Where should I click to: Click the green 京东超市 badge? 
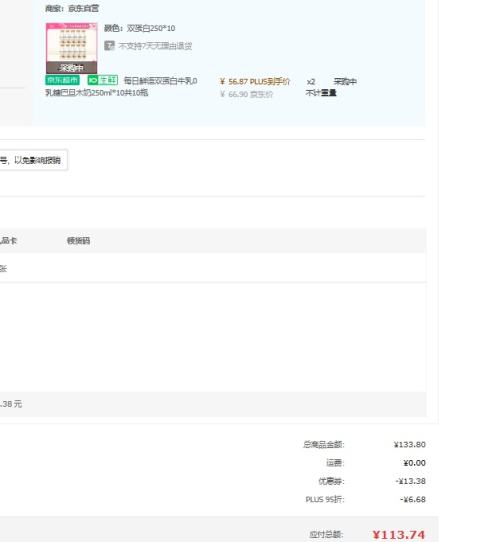(x=63, y=80)
